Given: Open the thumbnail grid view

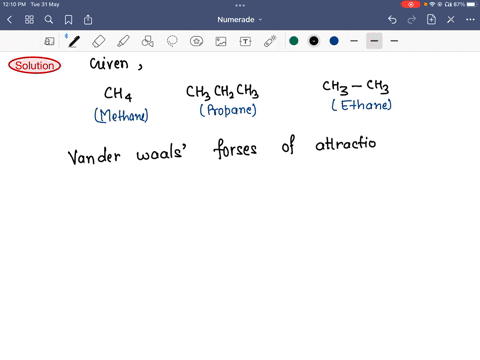Looking at the screenshot, I should [29, 20].
